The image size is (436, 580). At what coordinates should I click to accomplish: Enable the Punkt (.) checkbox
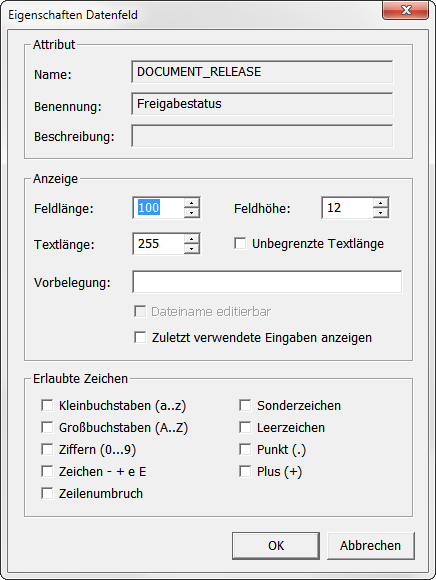[245, 449]
